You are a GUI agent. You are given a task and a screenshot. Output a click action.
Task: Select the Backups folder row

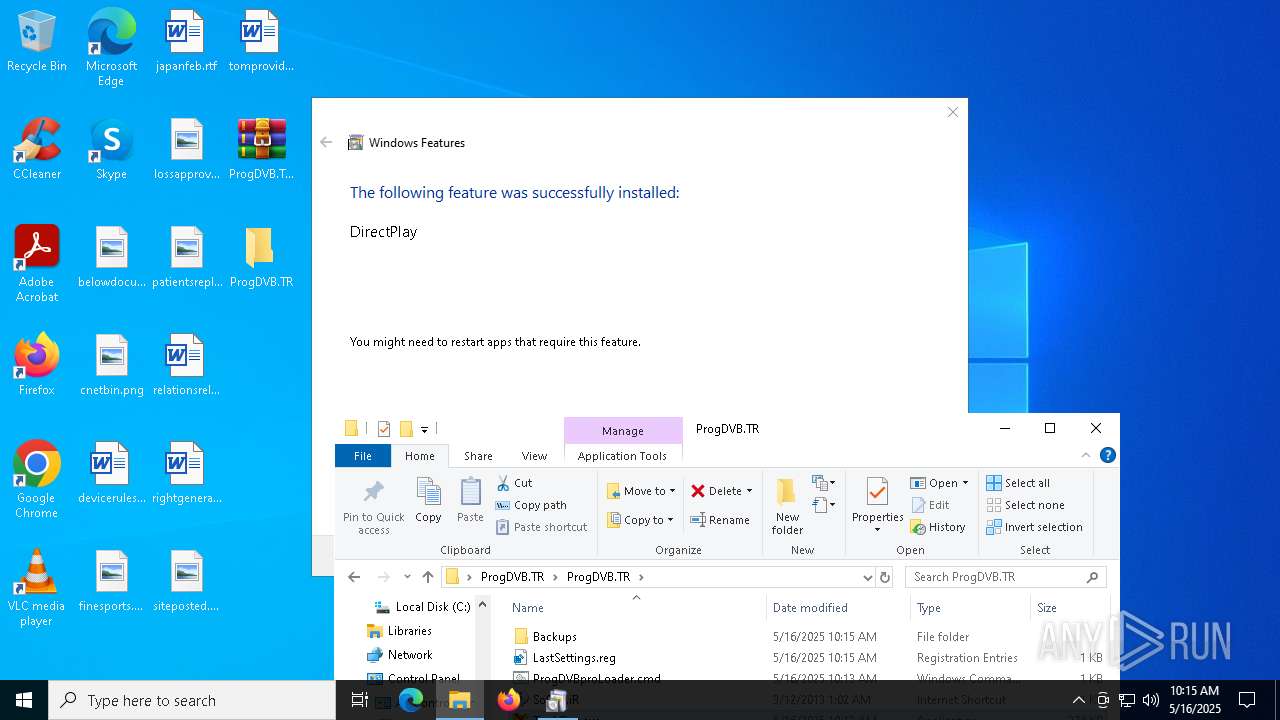click(807, 636)
